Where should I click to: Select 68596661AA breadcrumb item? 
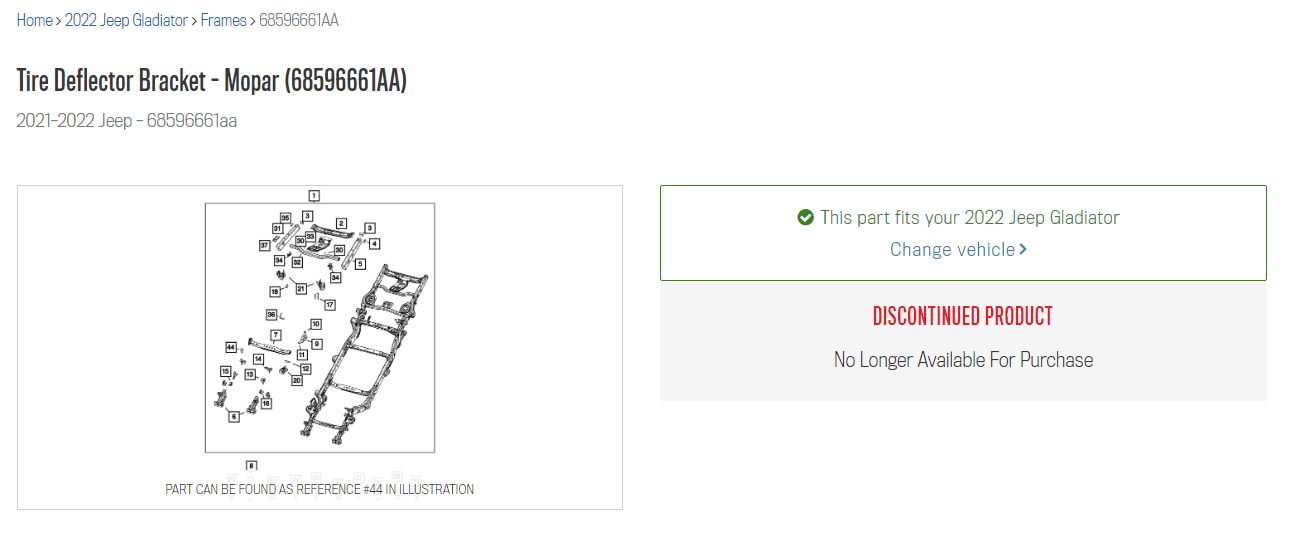(x=298, y=20)
